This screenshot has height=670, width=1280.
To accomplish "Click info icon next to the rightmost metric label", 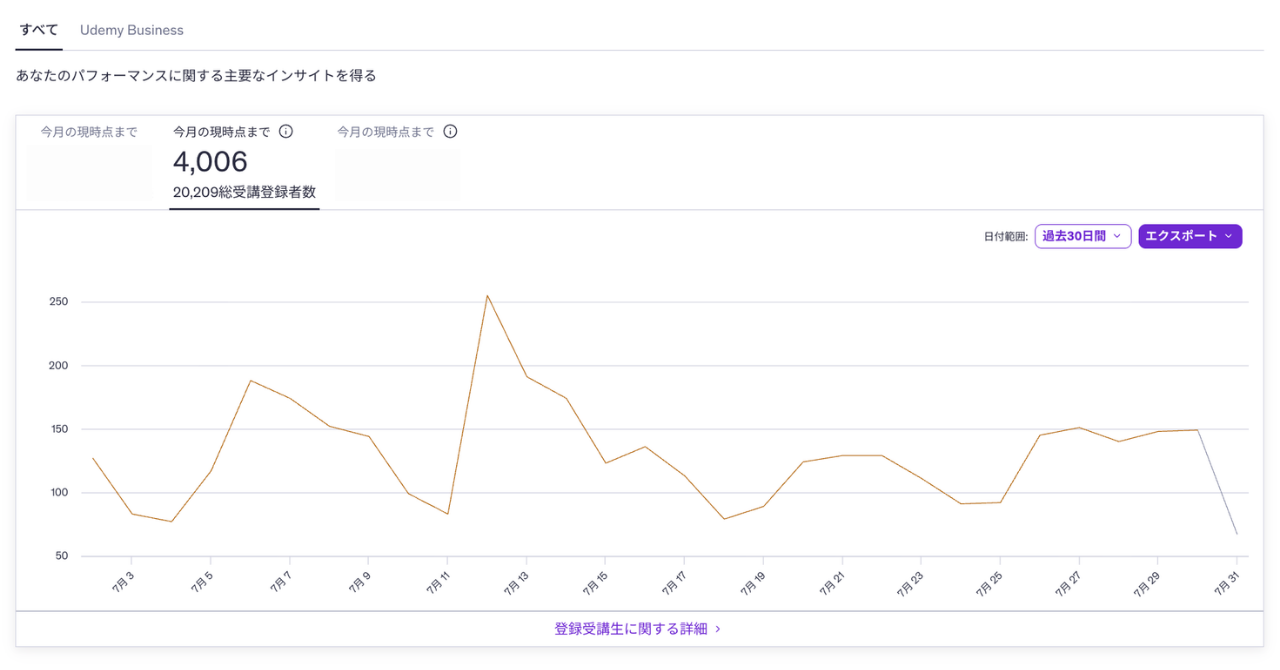I will pos(450,131).
